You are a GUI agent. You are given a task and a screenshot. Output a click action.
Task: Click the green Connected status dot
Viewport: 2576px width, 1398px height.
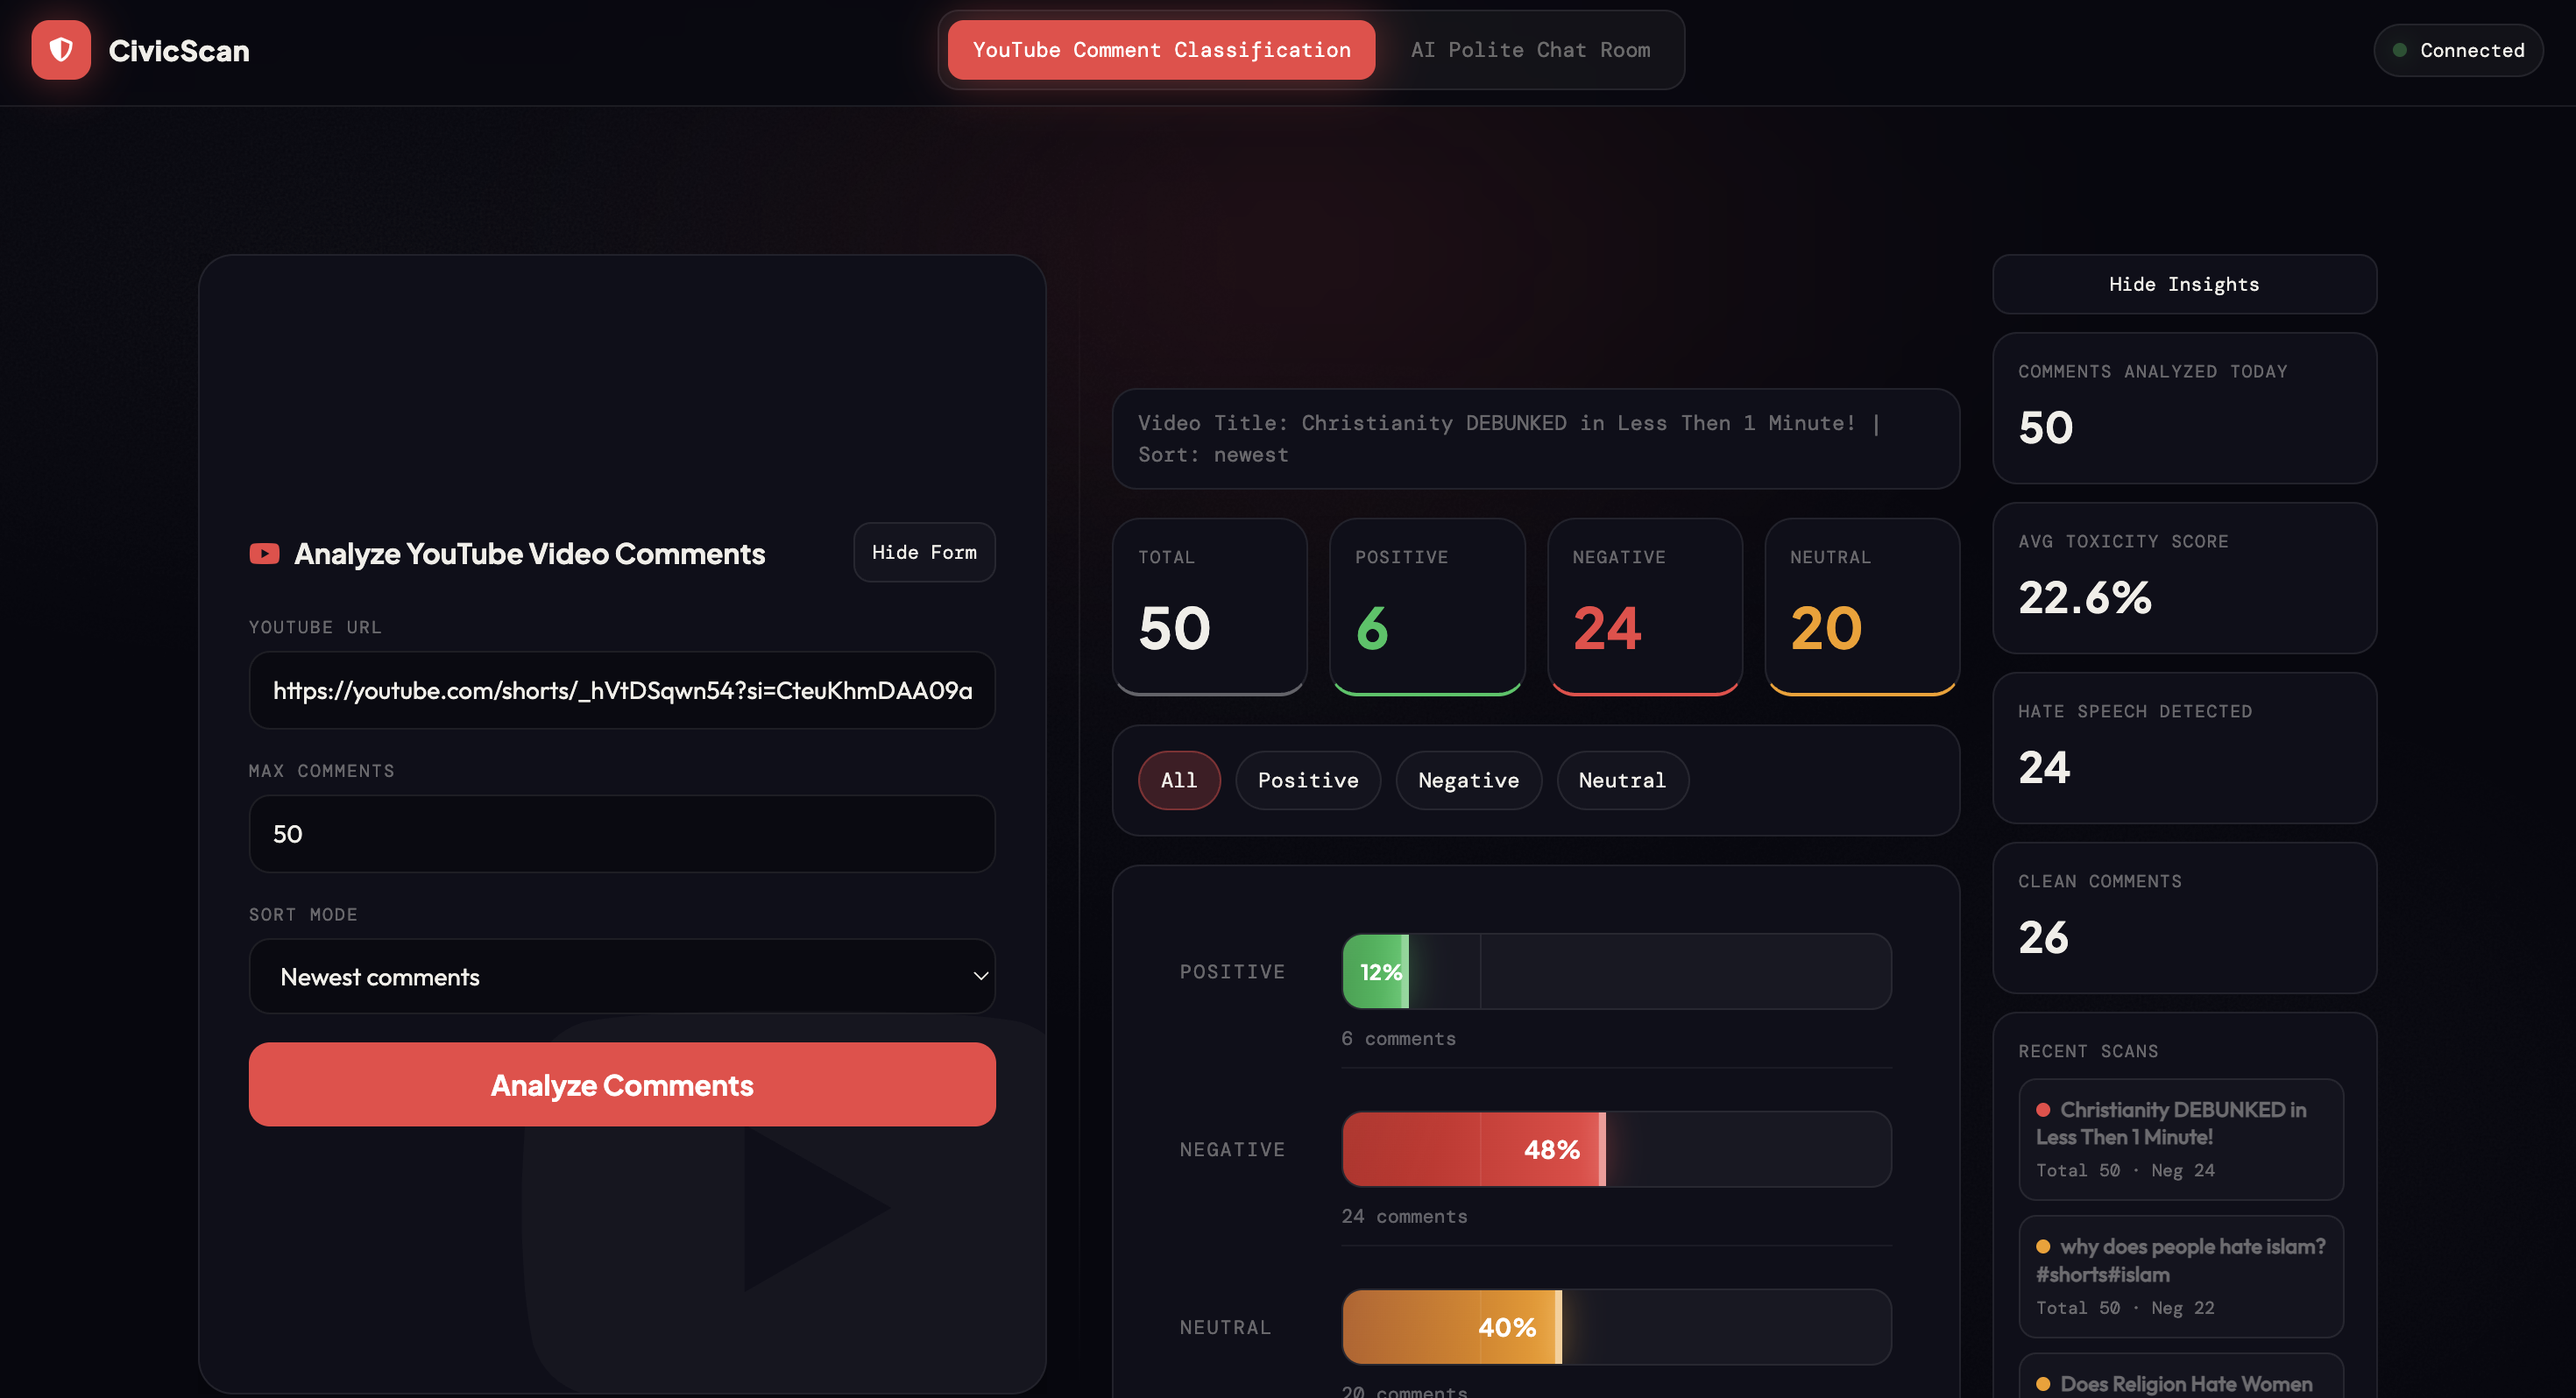2399,50
